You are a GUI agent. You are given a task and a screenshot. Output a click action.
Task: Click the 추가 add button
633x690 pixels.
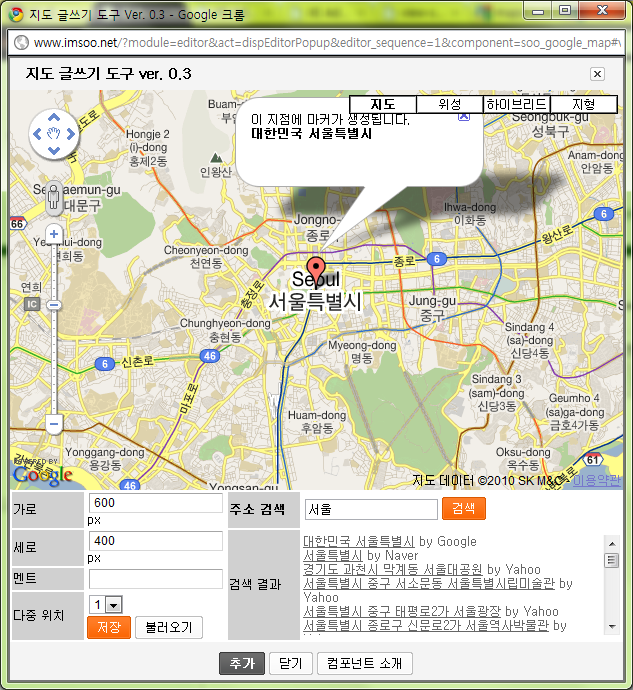pyautogui.click(x=242, y=663)
